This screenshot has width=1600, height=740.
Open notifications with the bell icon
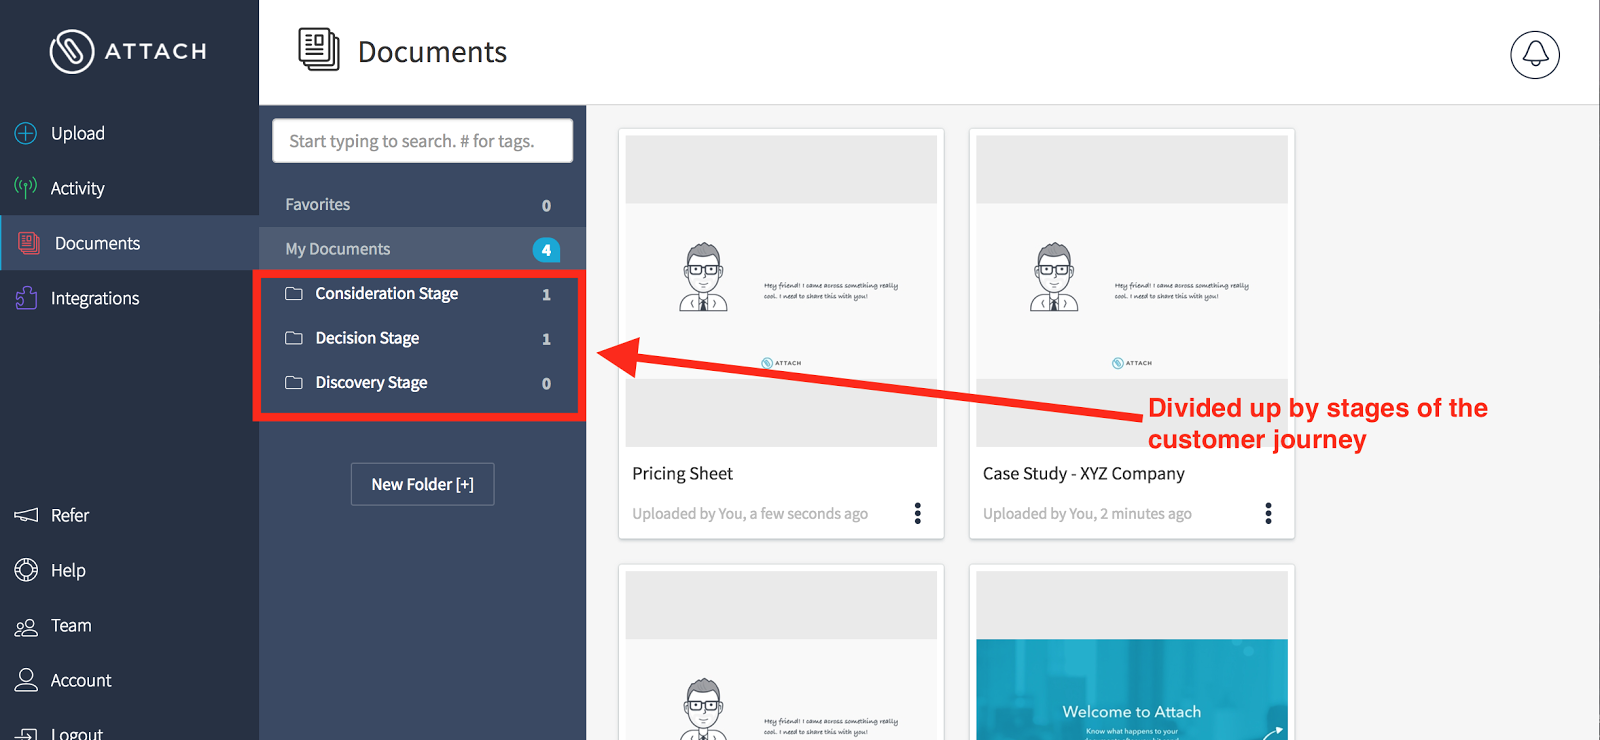point(1535,54)
